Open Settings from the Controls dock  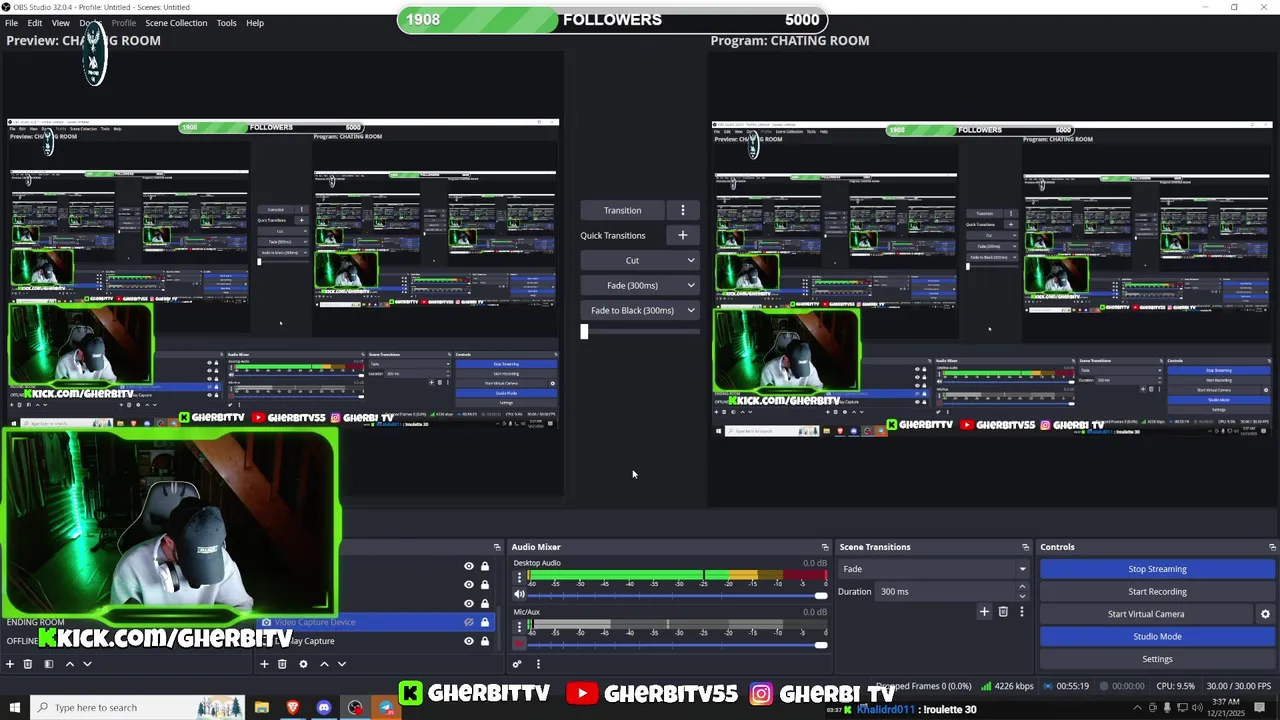1157,659
